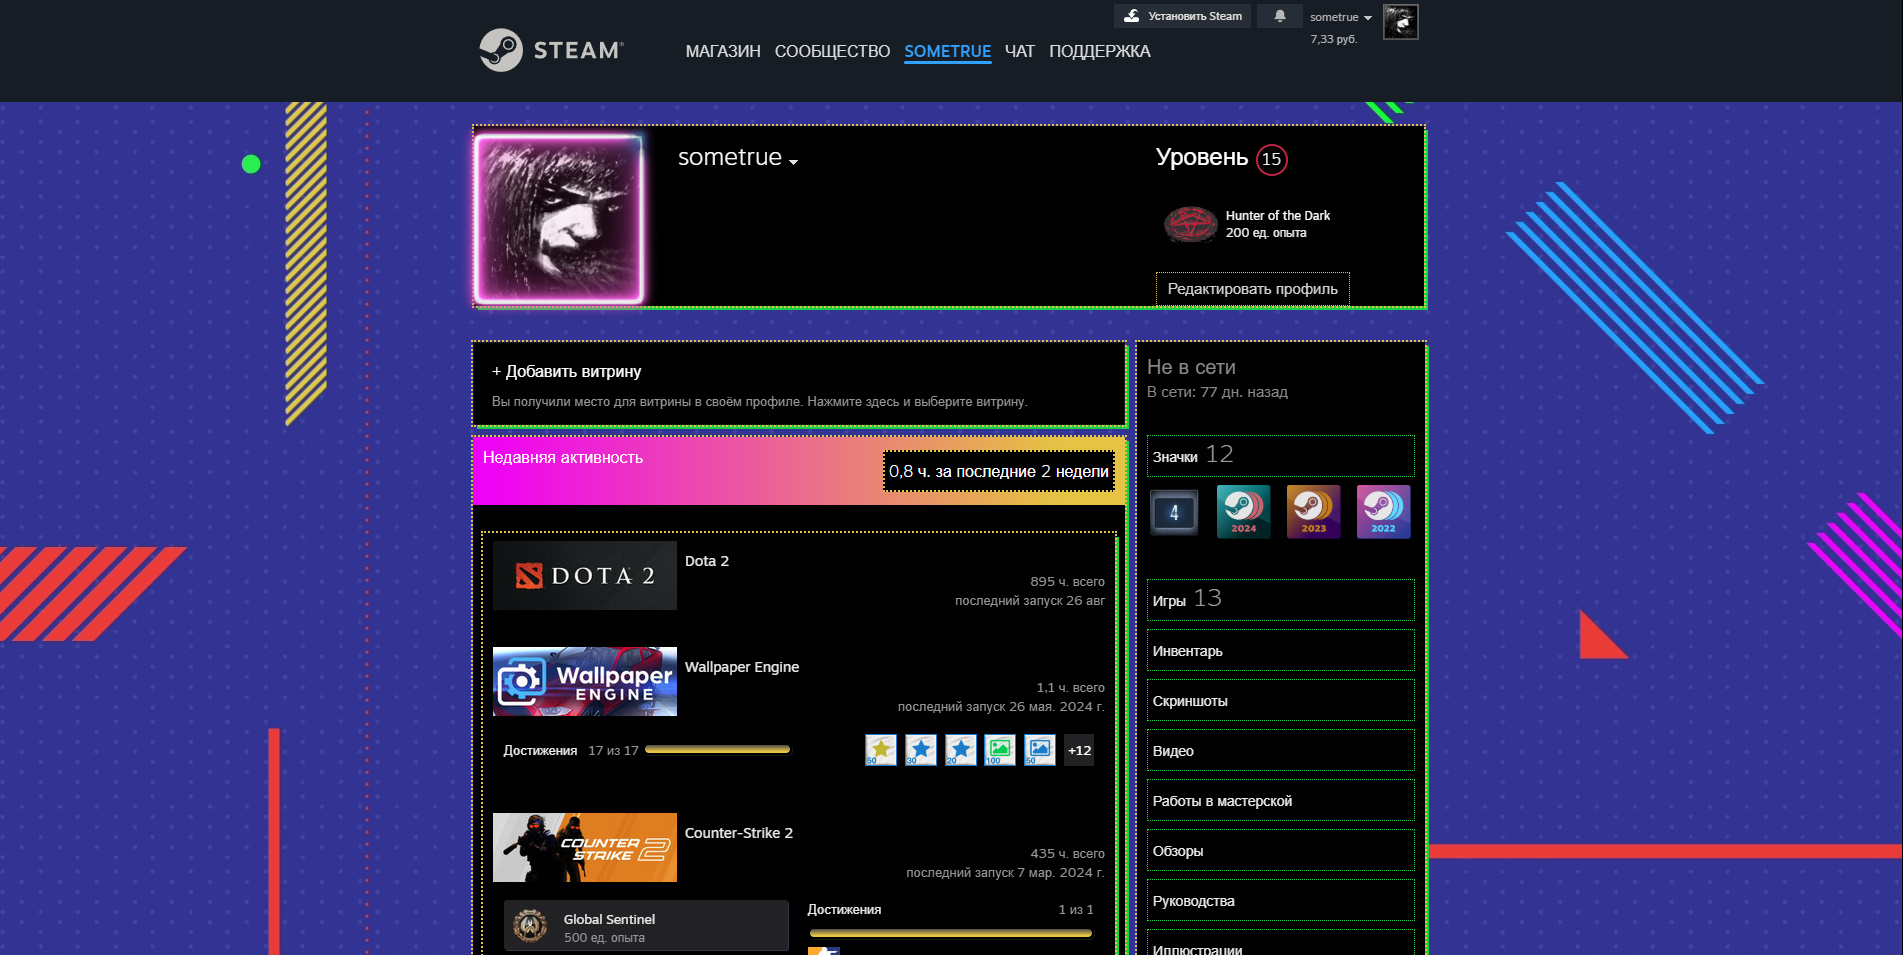
Task: Open the ПОДДЕРЖКА menu
Action: [x=1100, y=51]
